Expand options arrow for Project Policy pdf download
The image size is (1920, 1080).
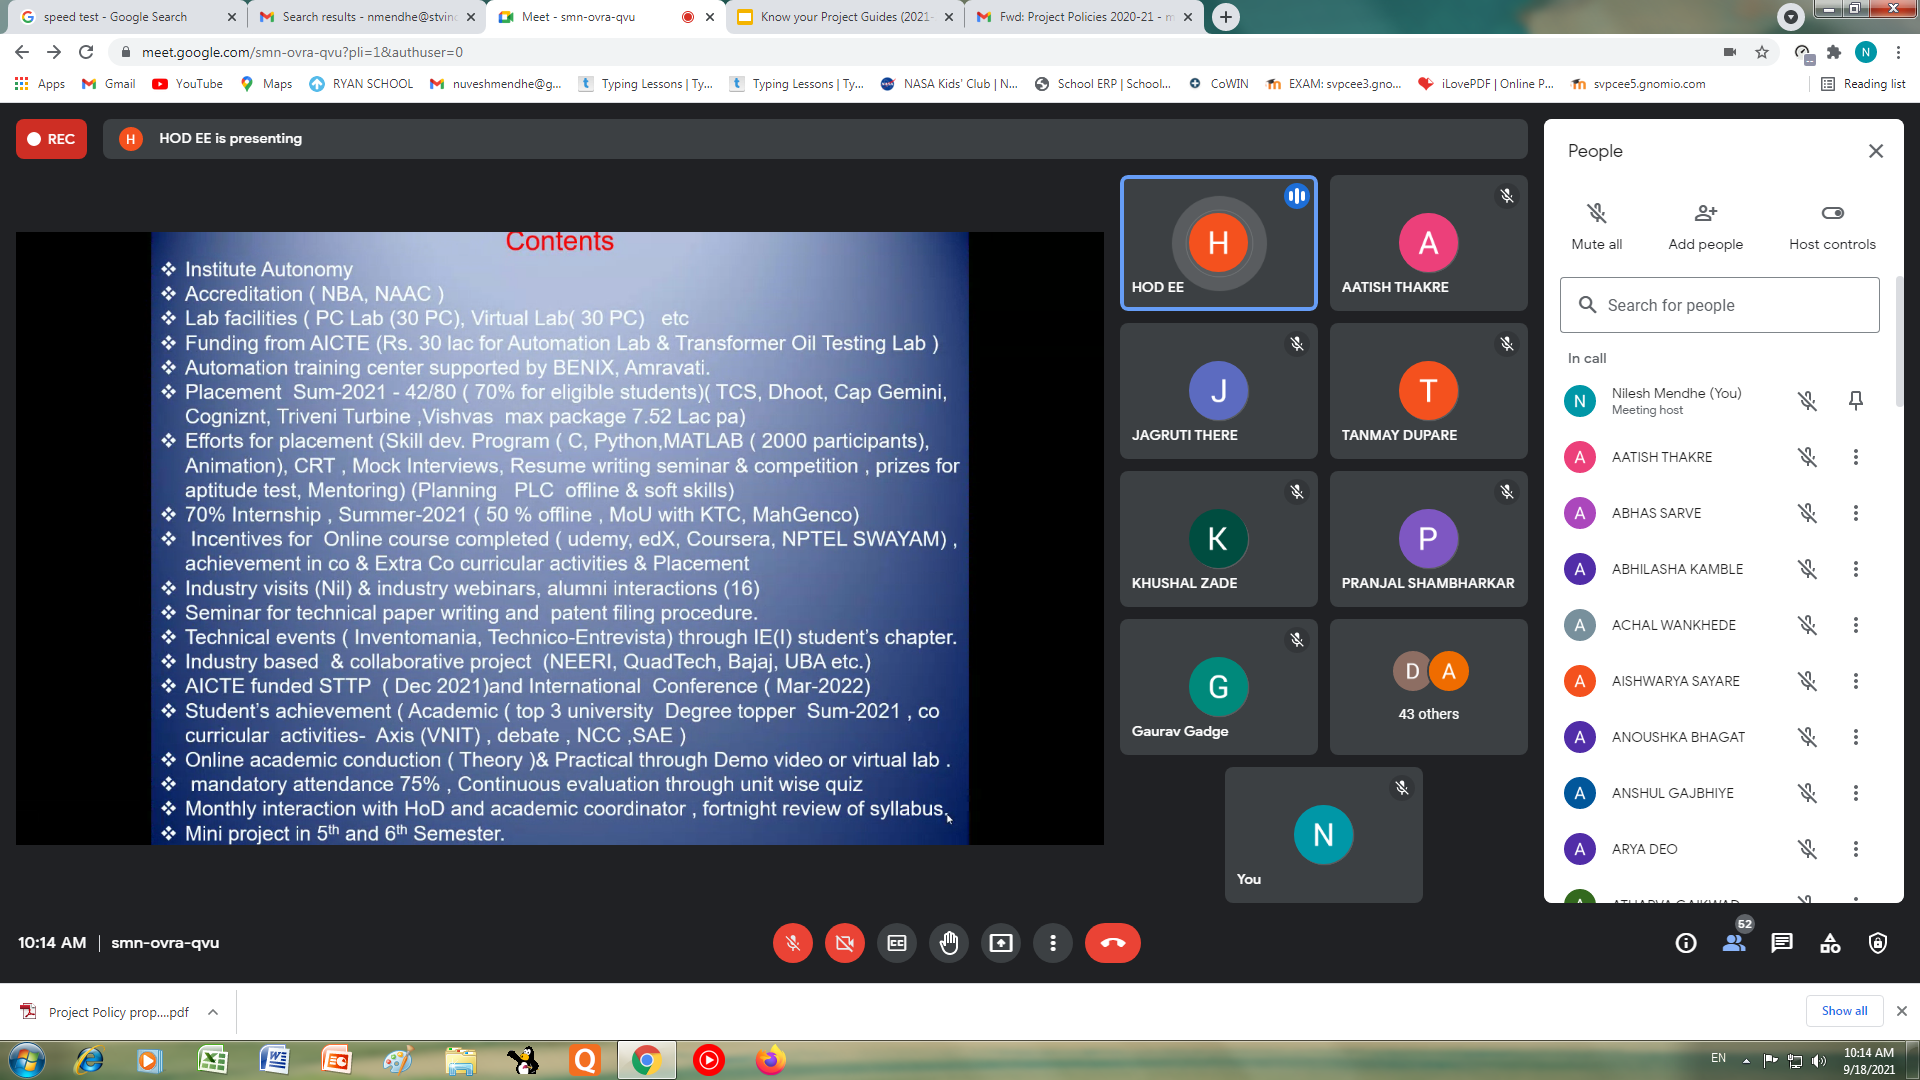coord(213,1012)
